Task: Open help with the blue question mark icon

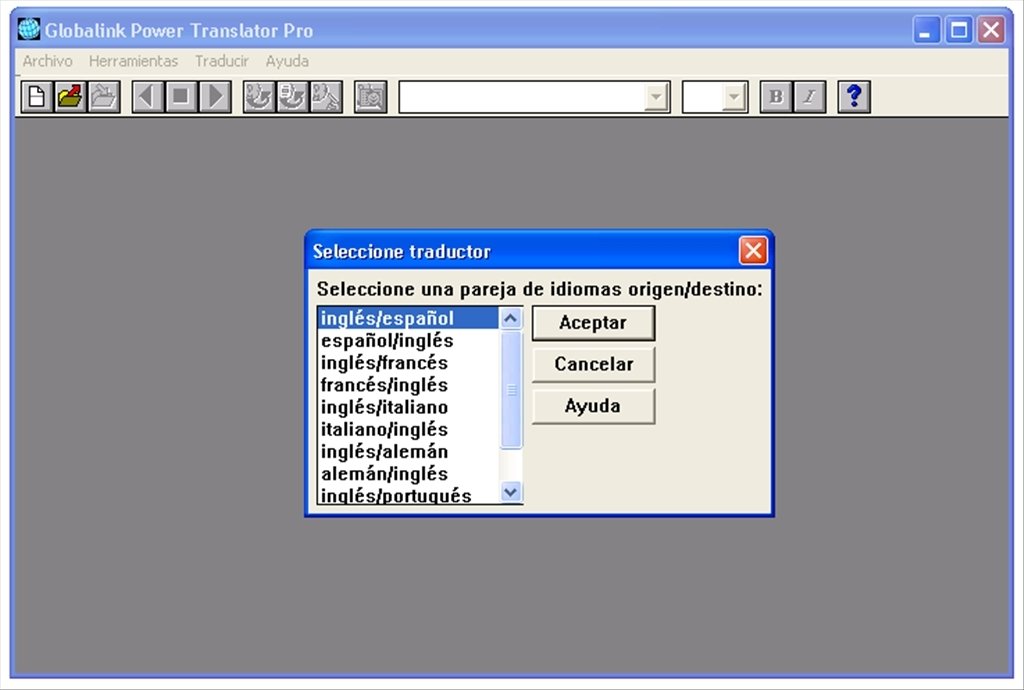Action: point(854,97)
